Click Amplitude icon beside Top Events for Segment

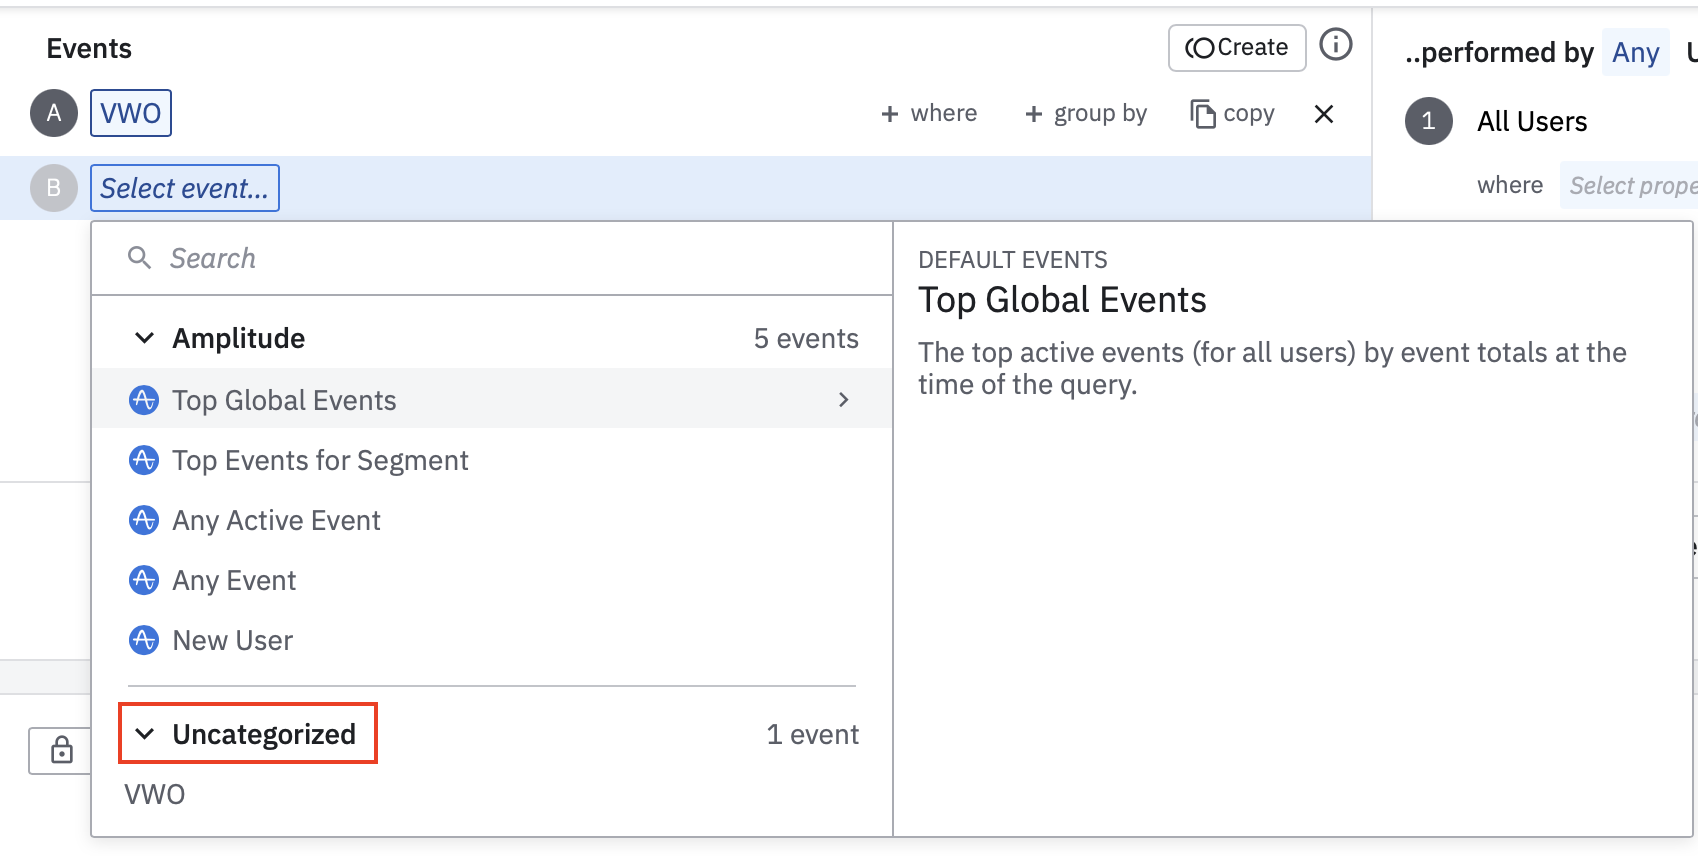(x=144, y=460)
